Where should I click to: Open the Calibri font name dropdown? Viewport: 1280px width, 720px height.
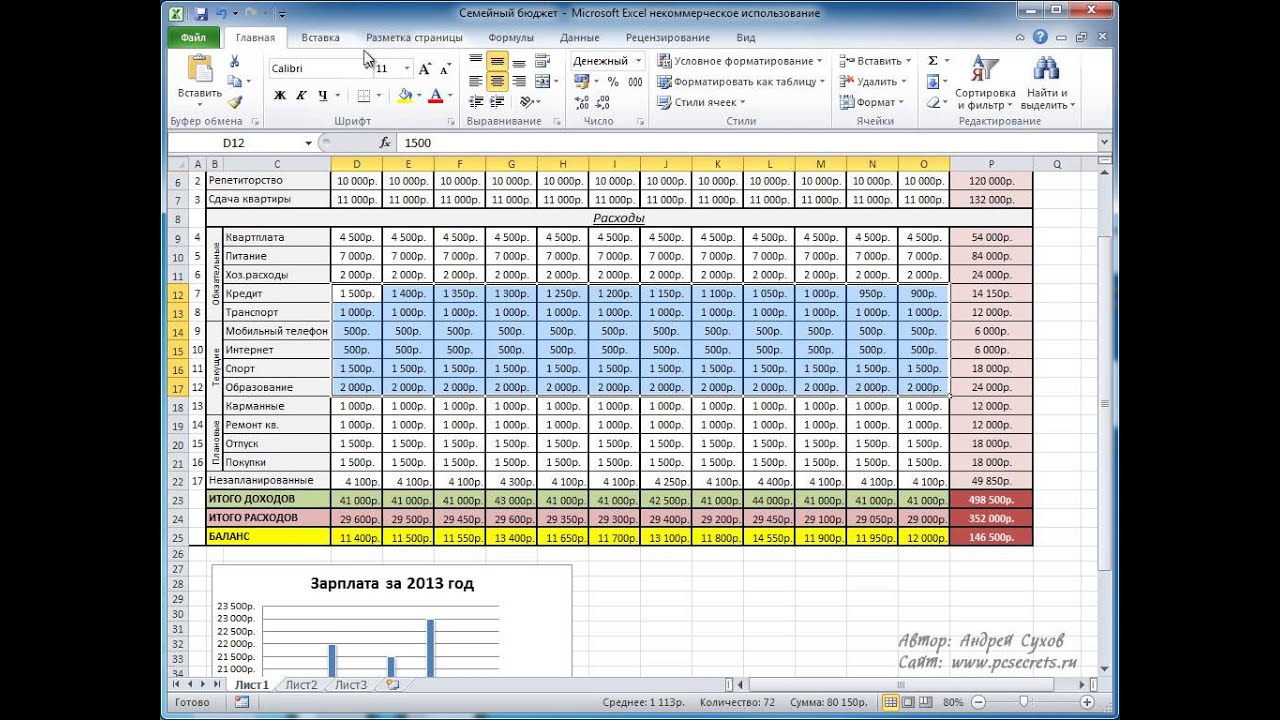367,69
